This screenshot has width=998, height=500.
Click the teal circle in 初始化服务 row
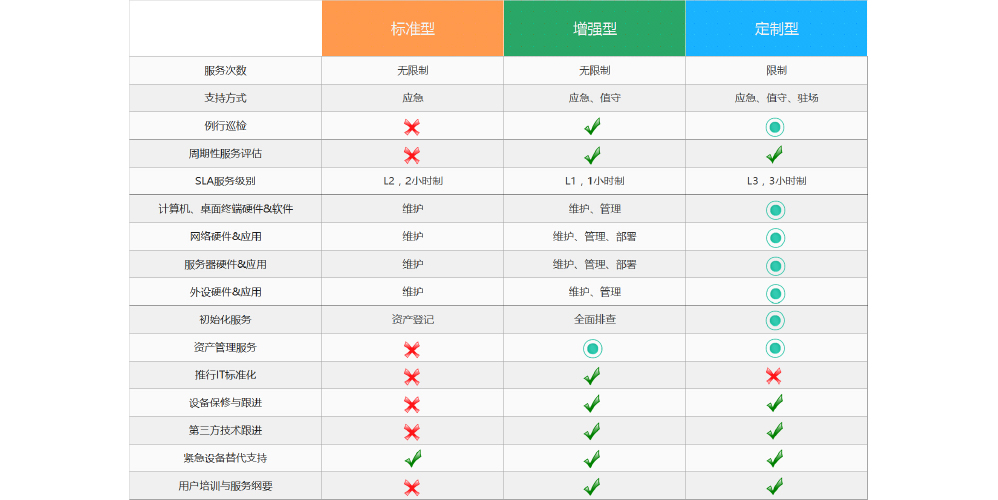tap(775, 321)
